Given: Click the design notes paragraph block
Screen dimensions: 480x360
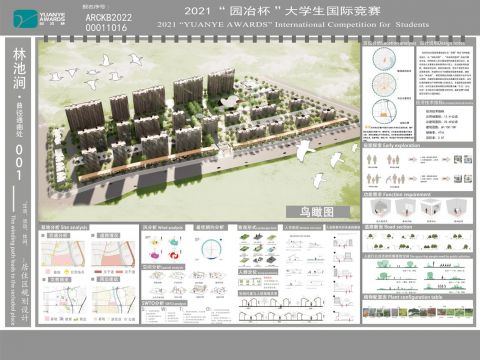Looking at the screenshot, I should point(444,73).
